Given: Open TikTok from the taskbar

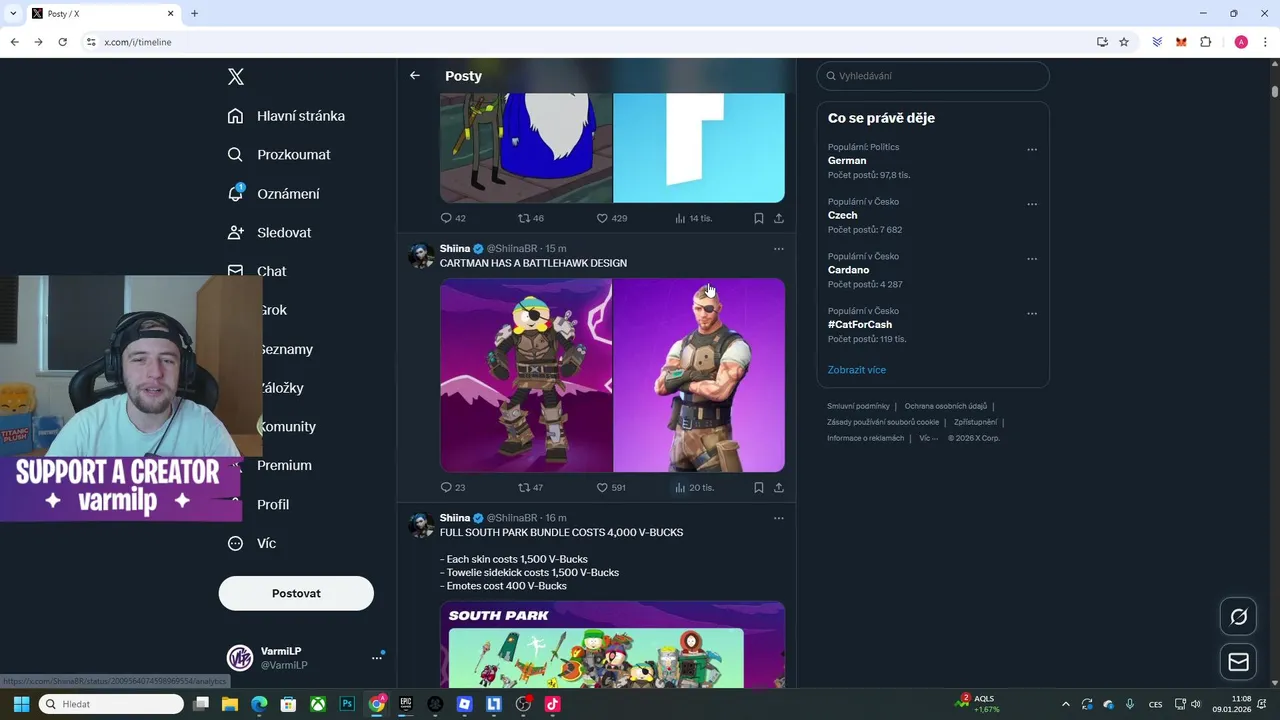Looking at the screenshot, I should (x=552, y=704).
